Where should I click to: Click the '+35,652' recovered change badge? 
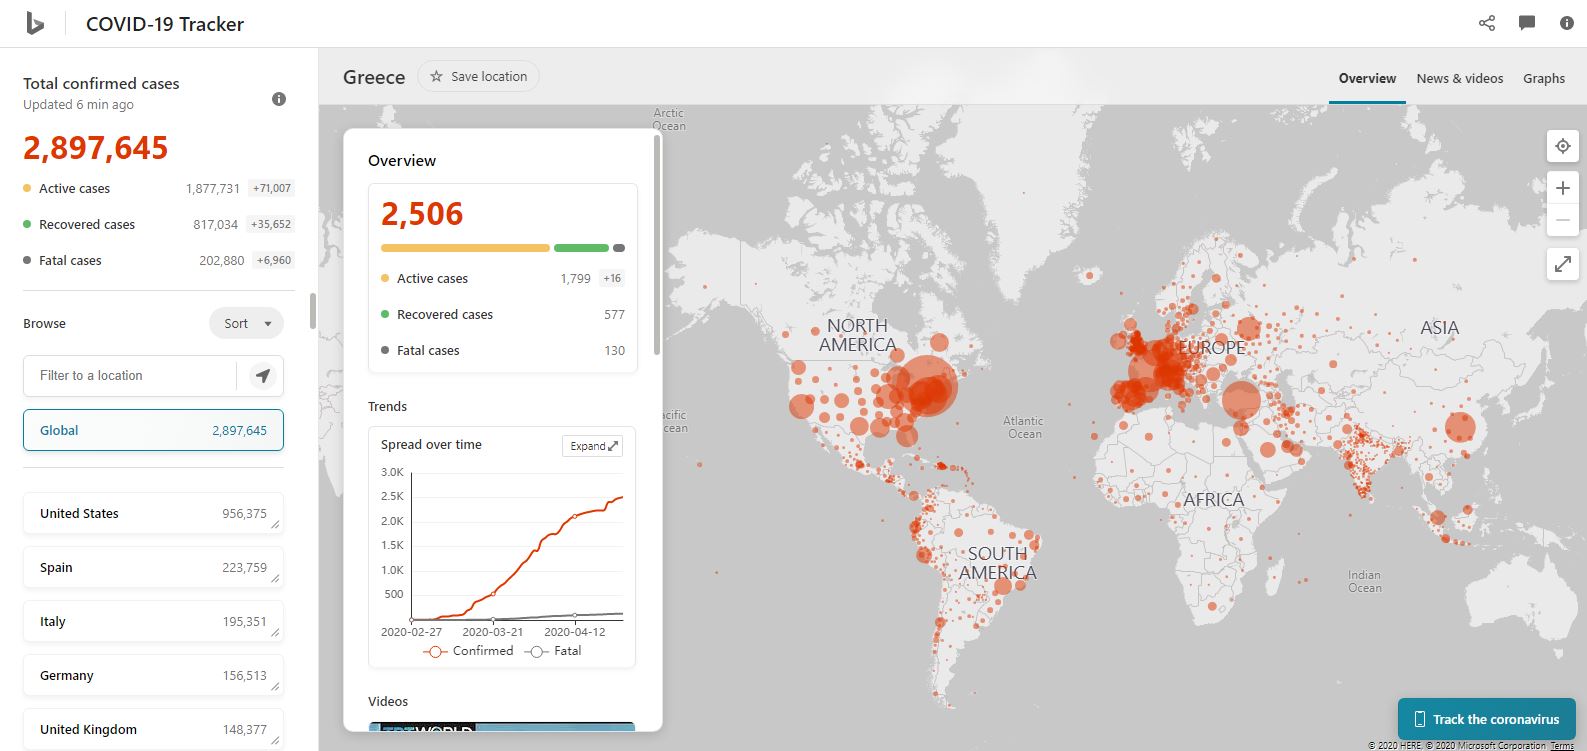(x=271, y=224)
